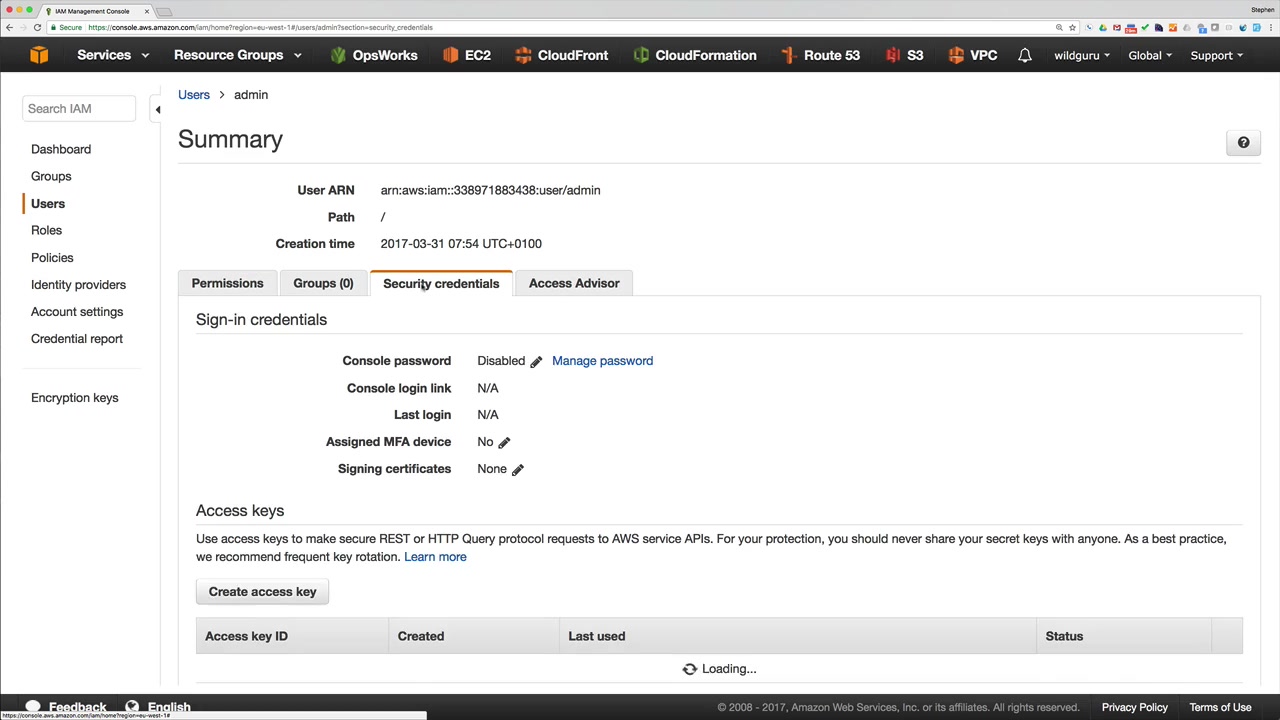Open Roles in the sidebar
This screenshot has height=720, width=1280.
[x=46, y=230]
